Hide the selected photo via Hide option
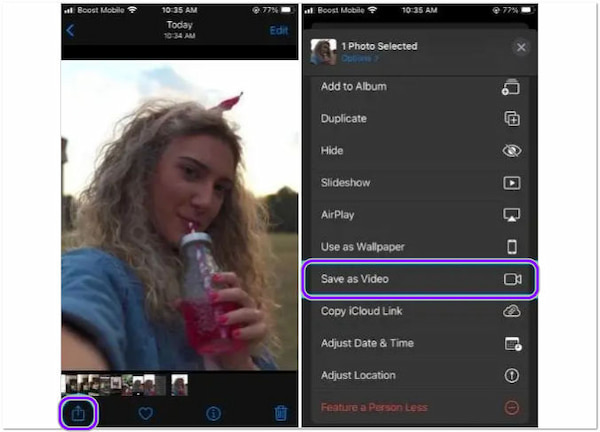 tap(420, 151)
